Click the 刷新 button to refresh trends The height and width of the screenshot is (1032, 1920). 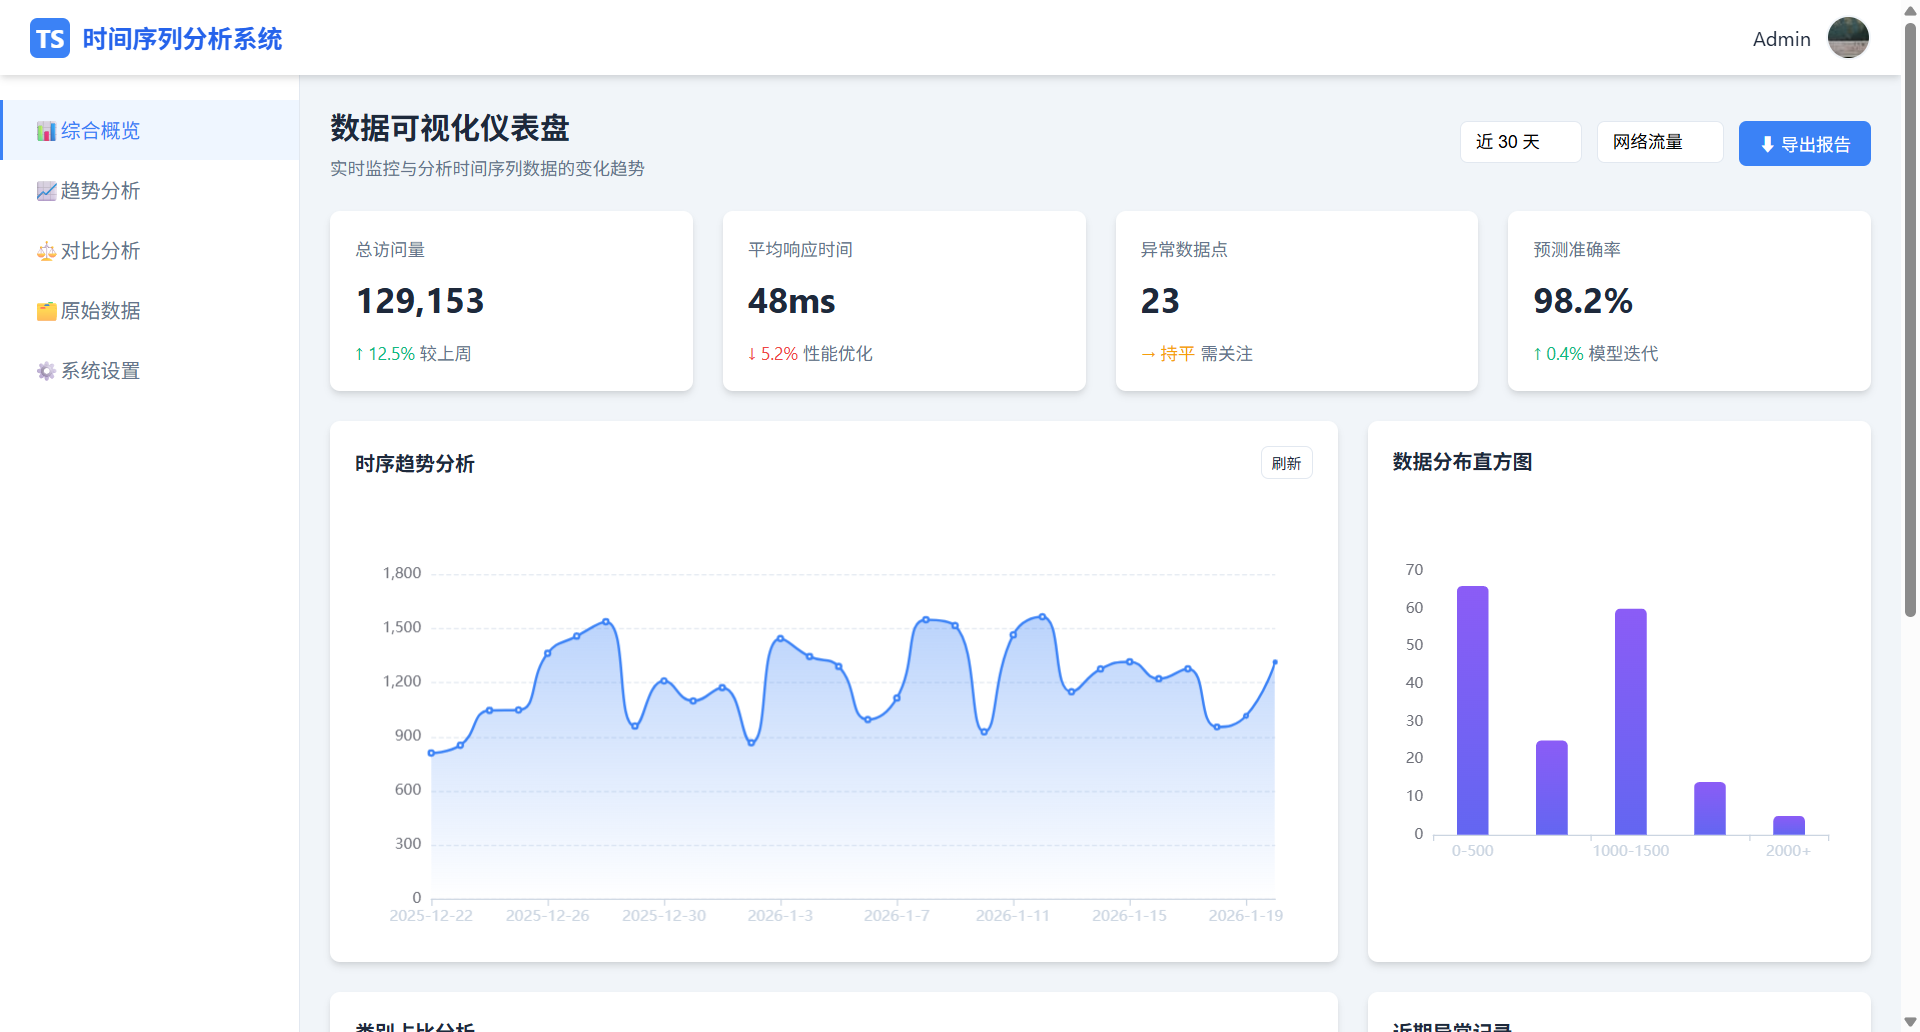(x=1286, y=462)
